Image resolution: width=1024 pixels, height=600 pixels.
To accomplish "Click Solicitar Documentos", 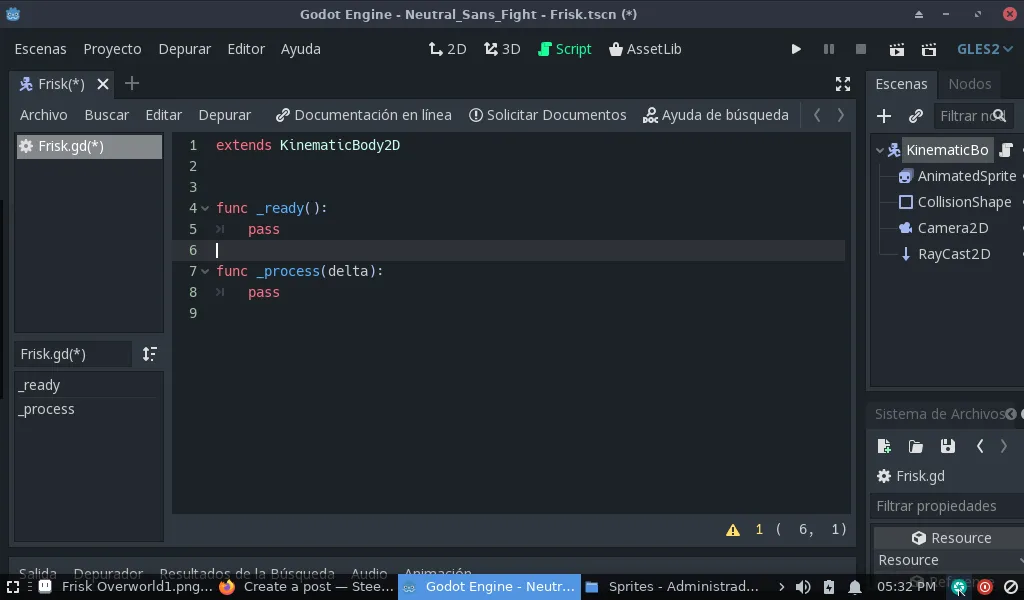I will 547,115.
